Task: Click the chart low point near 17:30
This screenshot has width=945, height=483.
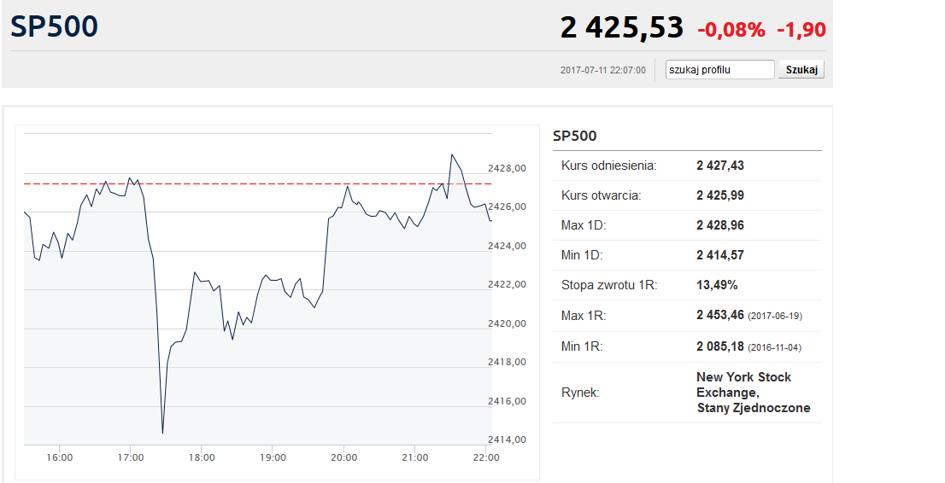Action: 163,432
